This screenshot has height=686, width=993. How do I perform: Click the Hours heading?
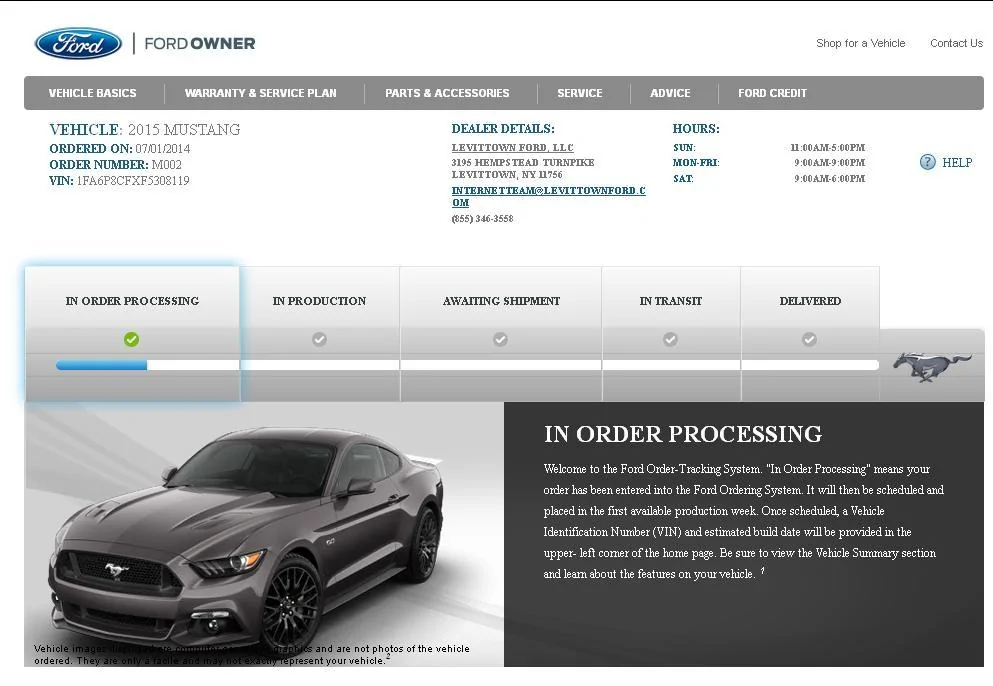(696, 129)
